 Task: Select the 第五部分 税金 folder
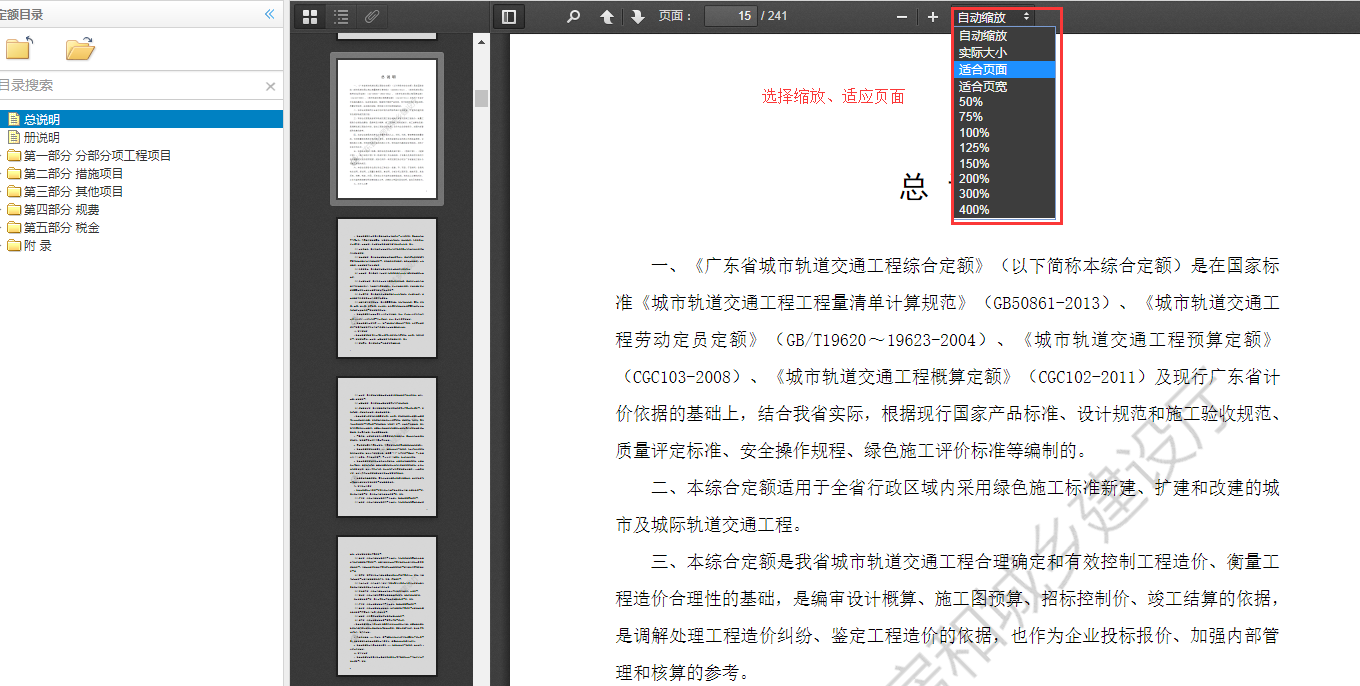tap(61, 227)
